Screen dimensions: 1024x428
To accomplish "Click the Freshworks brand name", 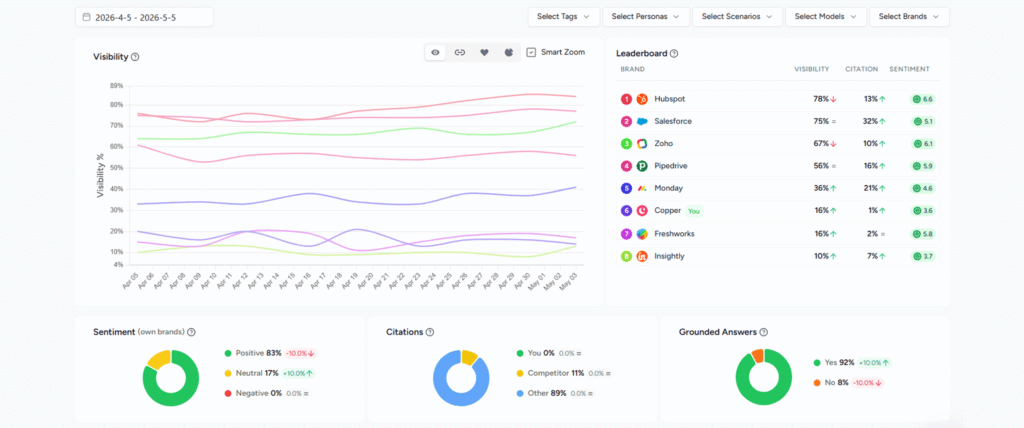I will (x=674, y=234).
